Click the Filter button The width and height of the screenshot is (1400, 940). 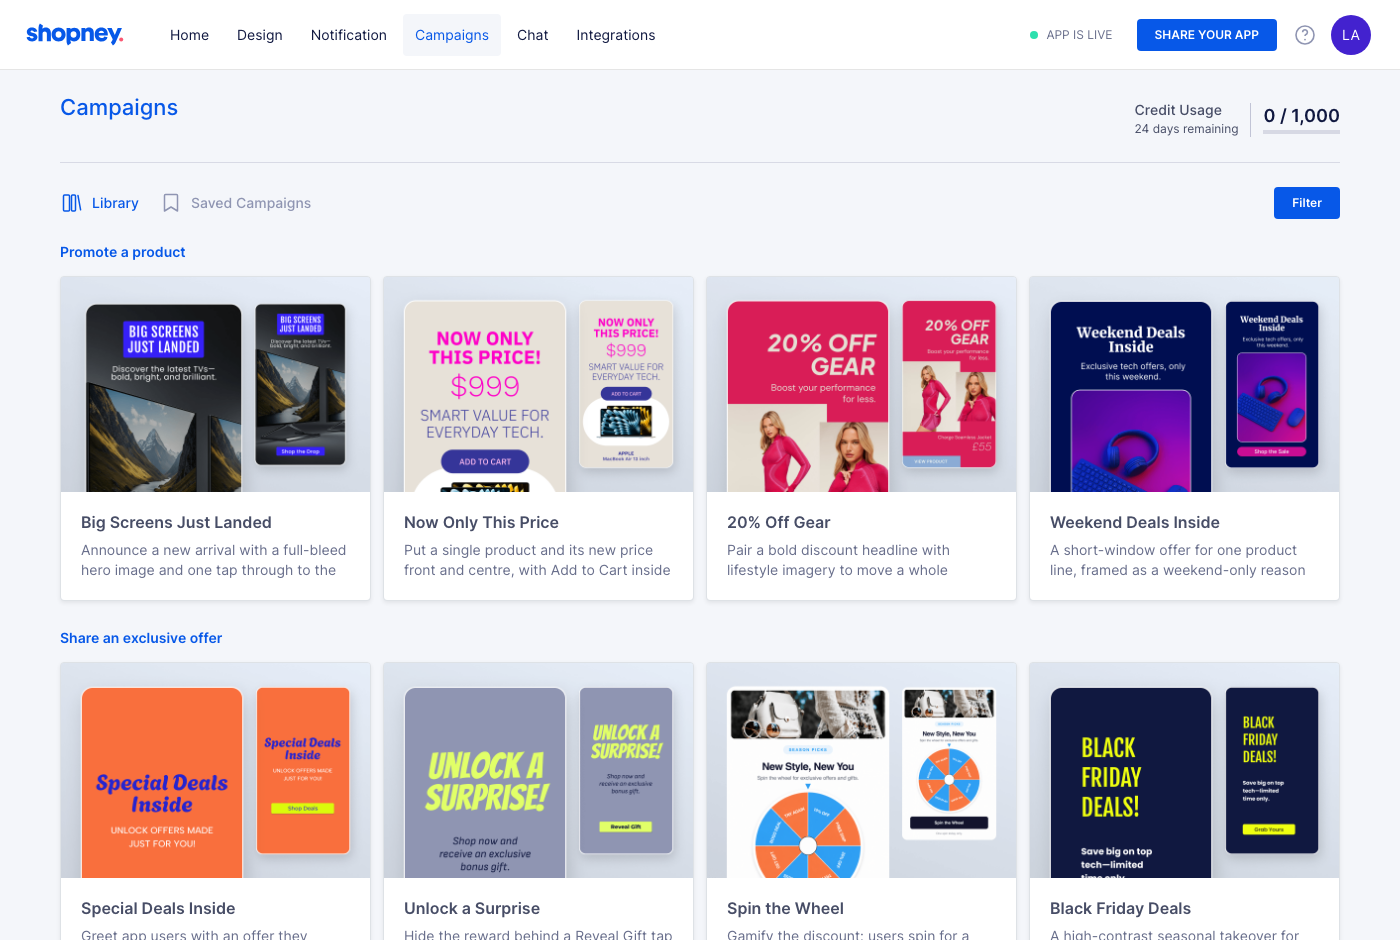click(1307, 203)
